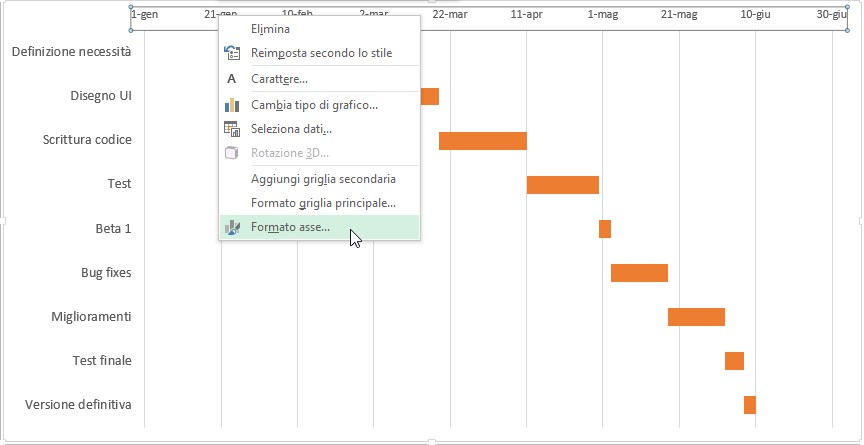Image resolution: width=864 pixels, height=445 pixels.
Task: Click the Seleziona dati table icon
Action: point(232,129)
